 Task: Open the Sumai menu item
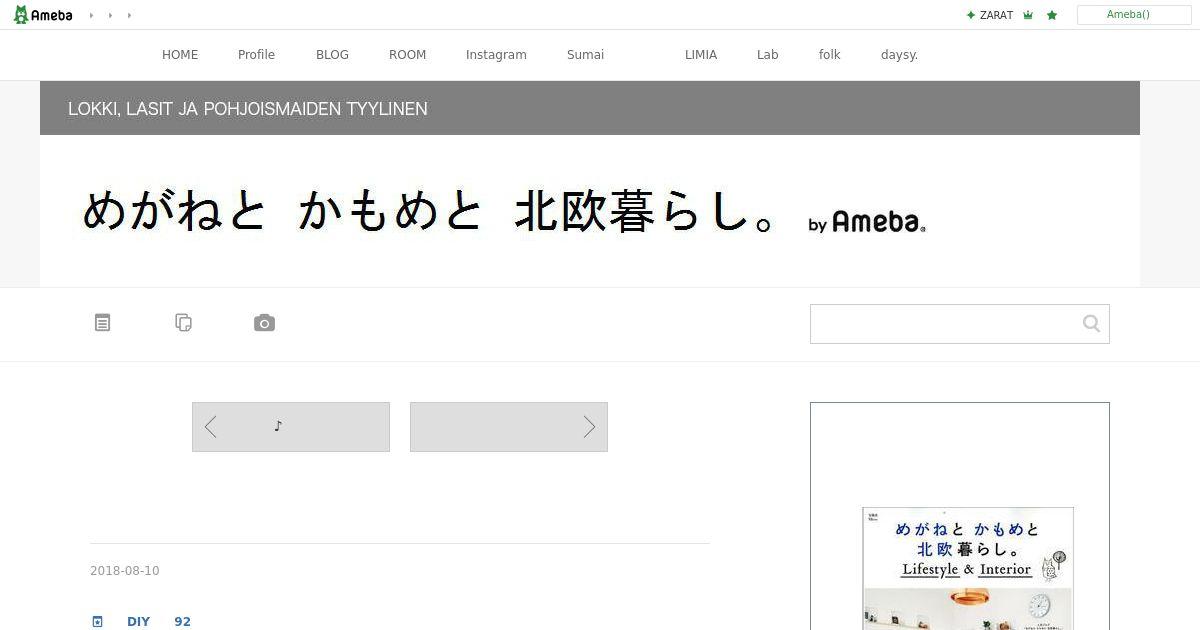point(585,55)
